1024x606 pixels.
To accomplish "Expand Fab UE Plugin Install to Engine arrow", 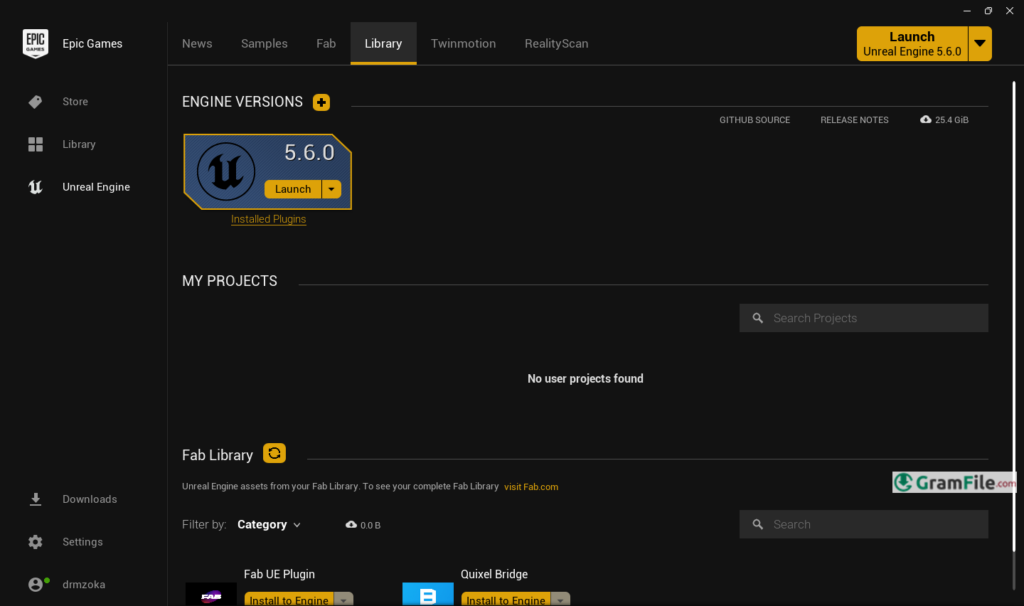I will point(344,599).
